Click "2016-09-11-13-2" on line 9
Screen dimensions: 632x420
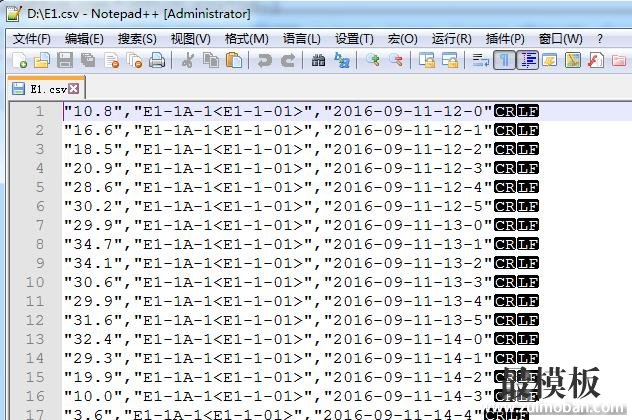[408, 263]
